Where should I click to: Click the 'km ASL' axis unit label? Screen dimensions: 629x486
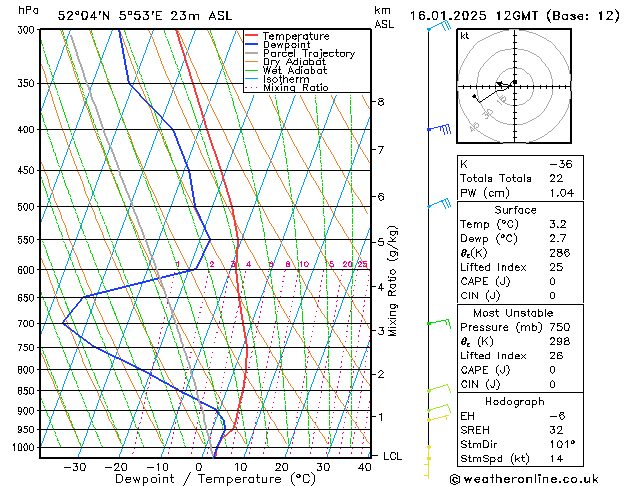tap(384, 17)
